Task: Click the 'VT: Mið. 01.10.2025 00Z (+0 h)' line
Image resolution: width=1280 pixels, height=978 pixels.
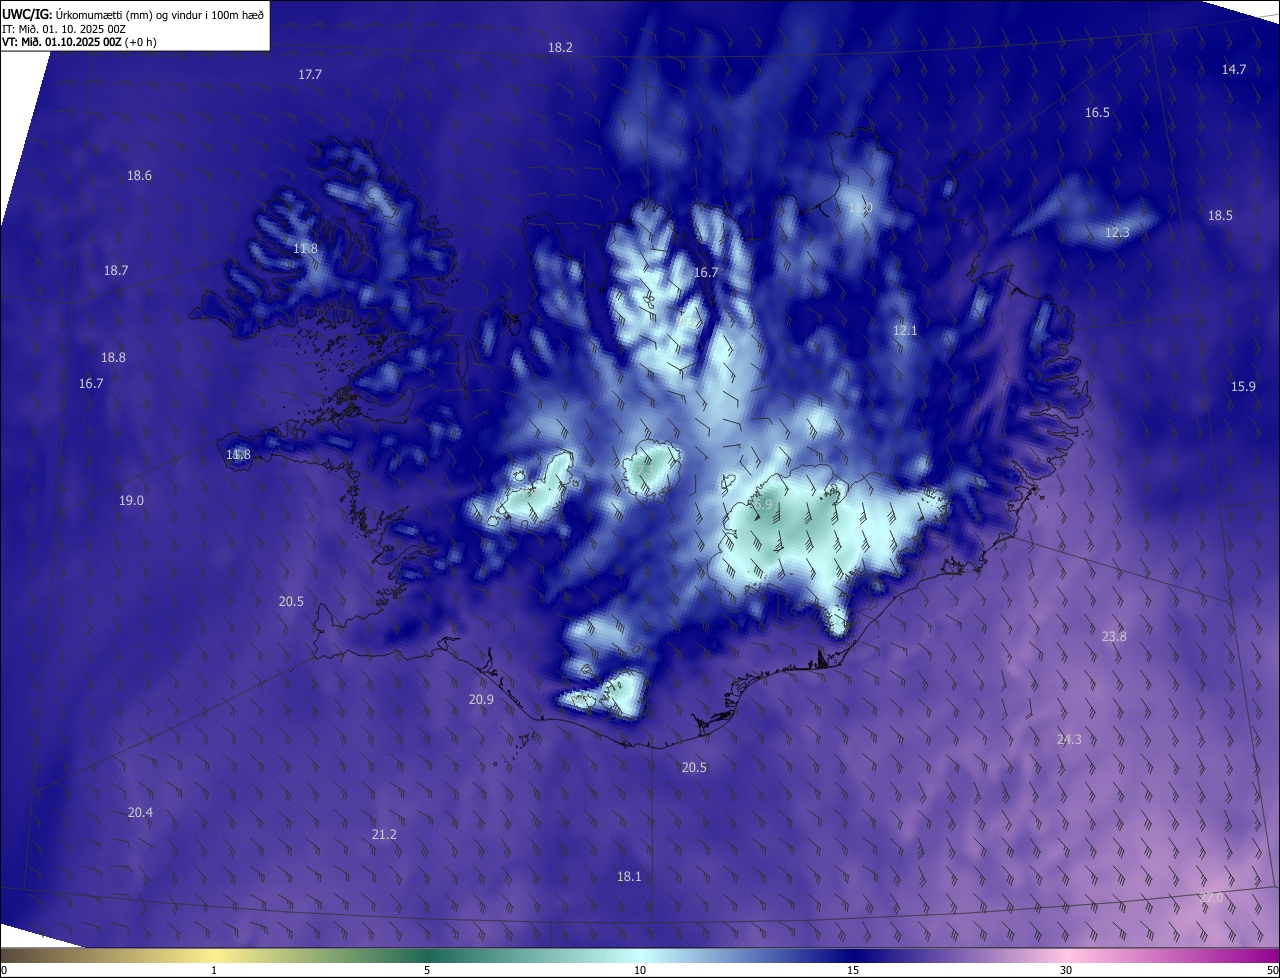Action: [x=79, y=42]
